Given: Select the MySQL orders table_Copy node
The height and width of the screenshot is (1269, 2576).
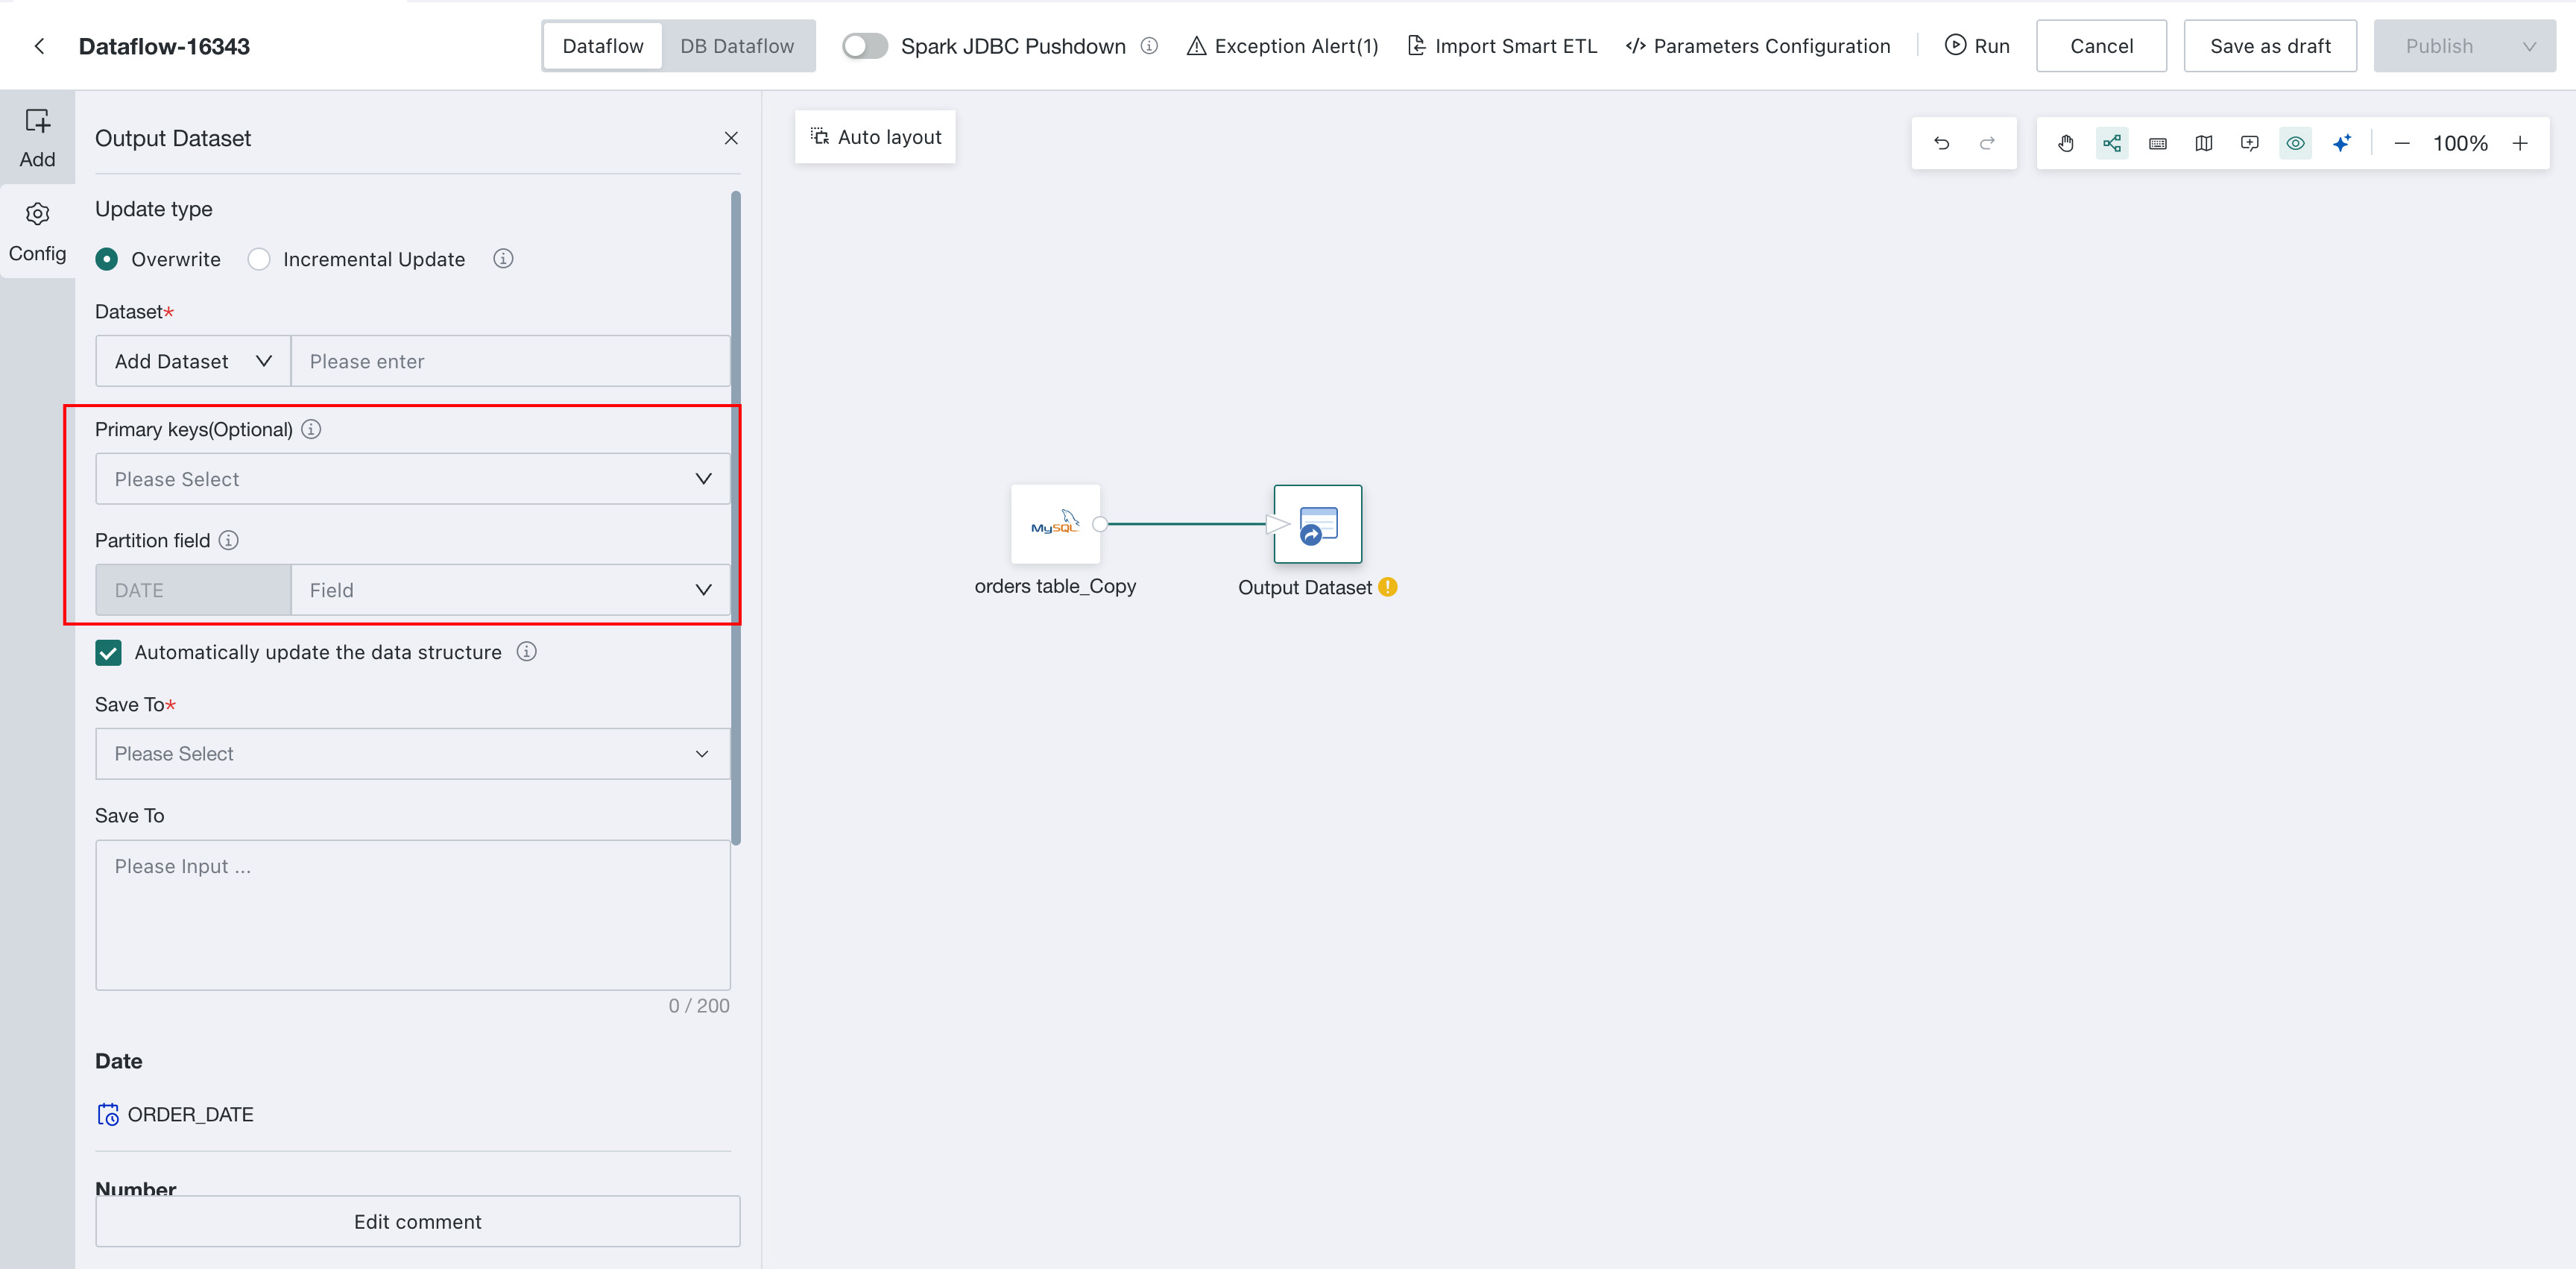Looking at the screenshot, I should pyautogui.click(x=1055, y=524).
